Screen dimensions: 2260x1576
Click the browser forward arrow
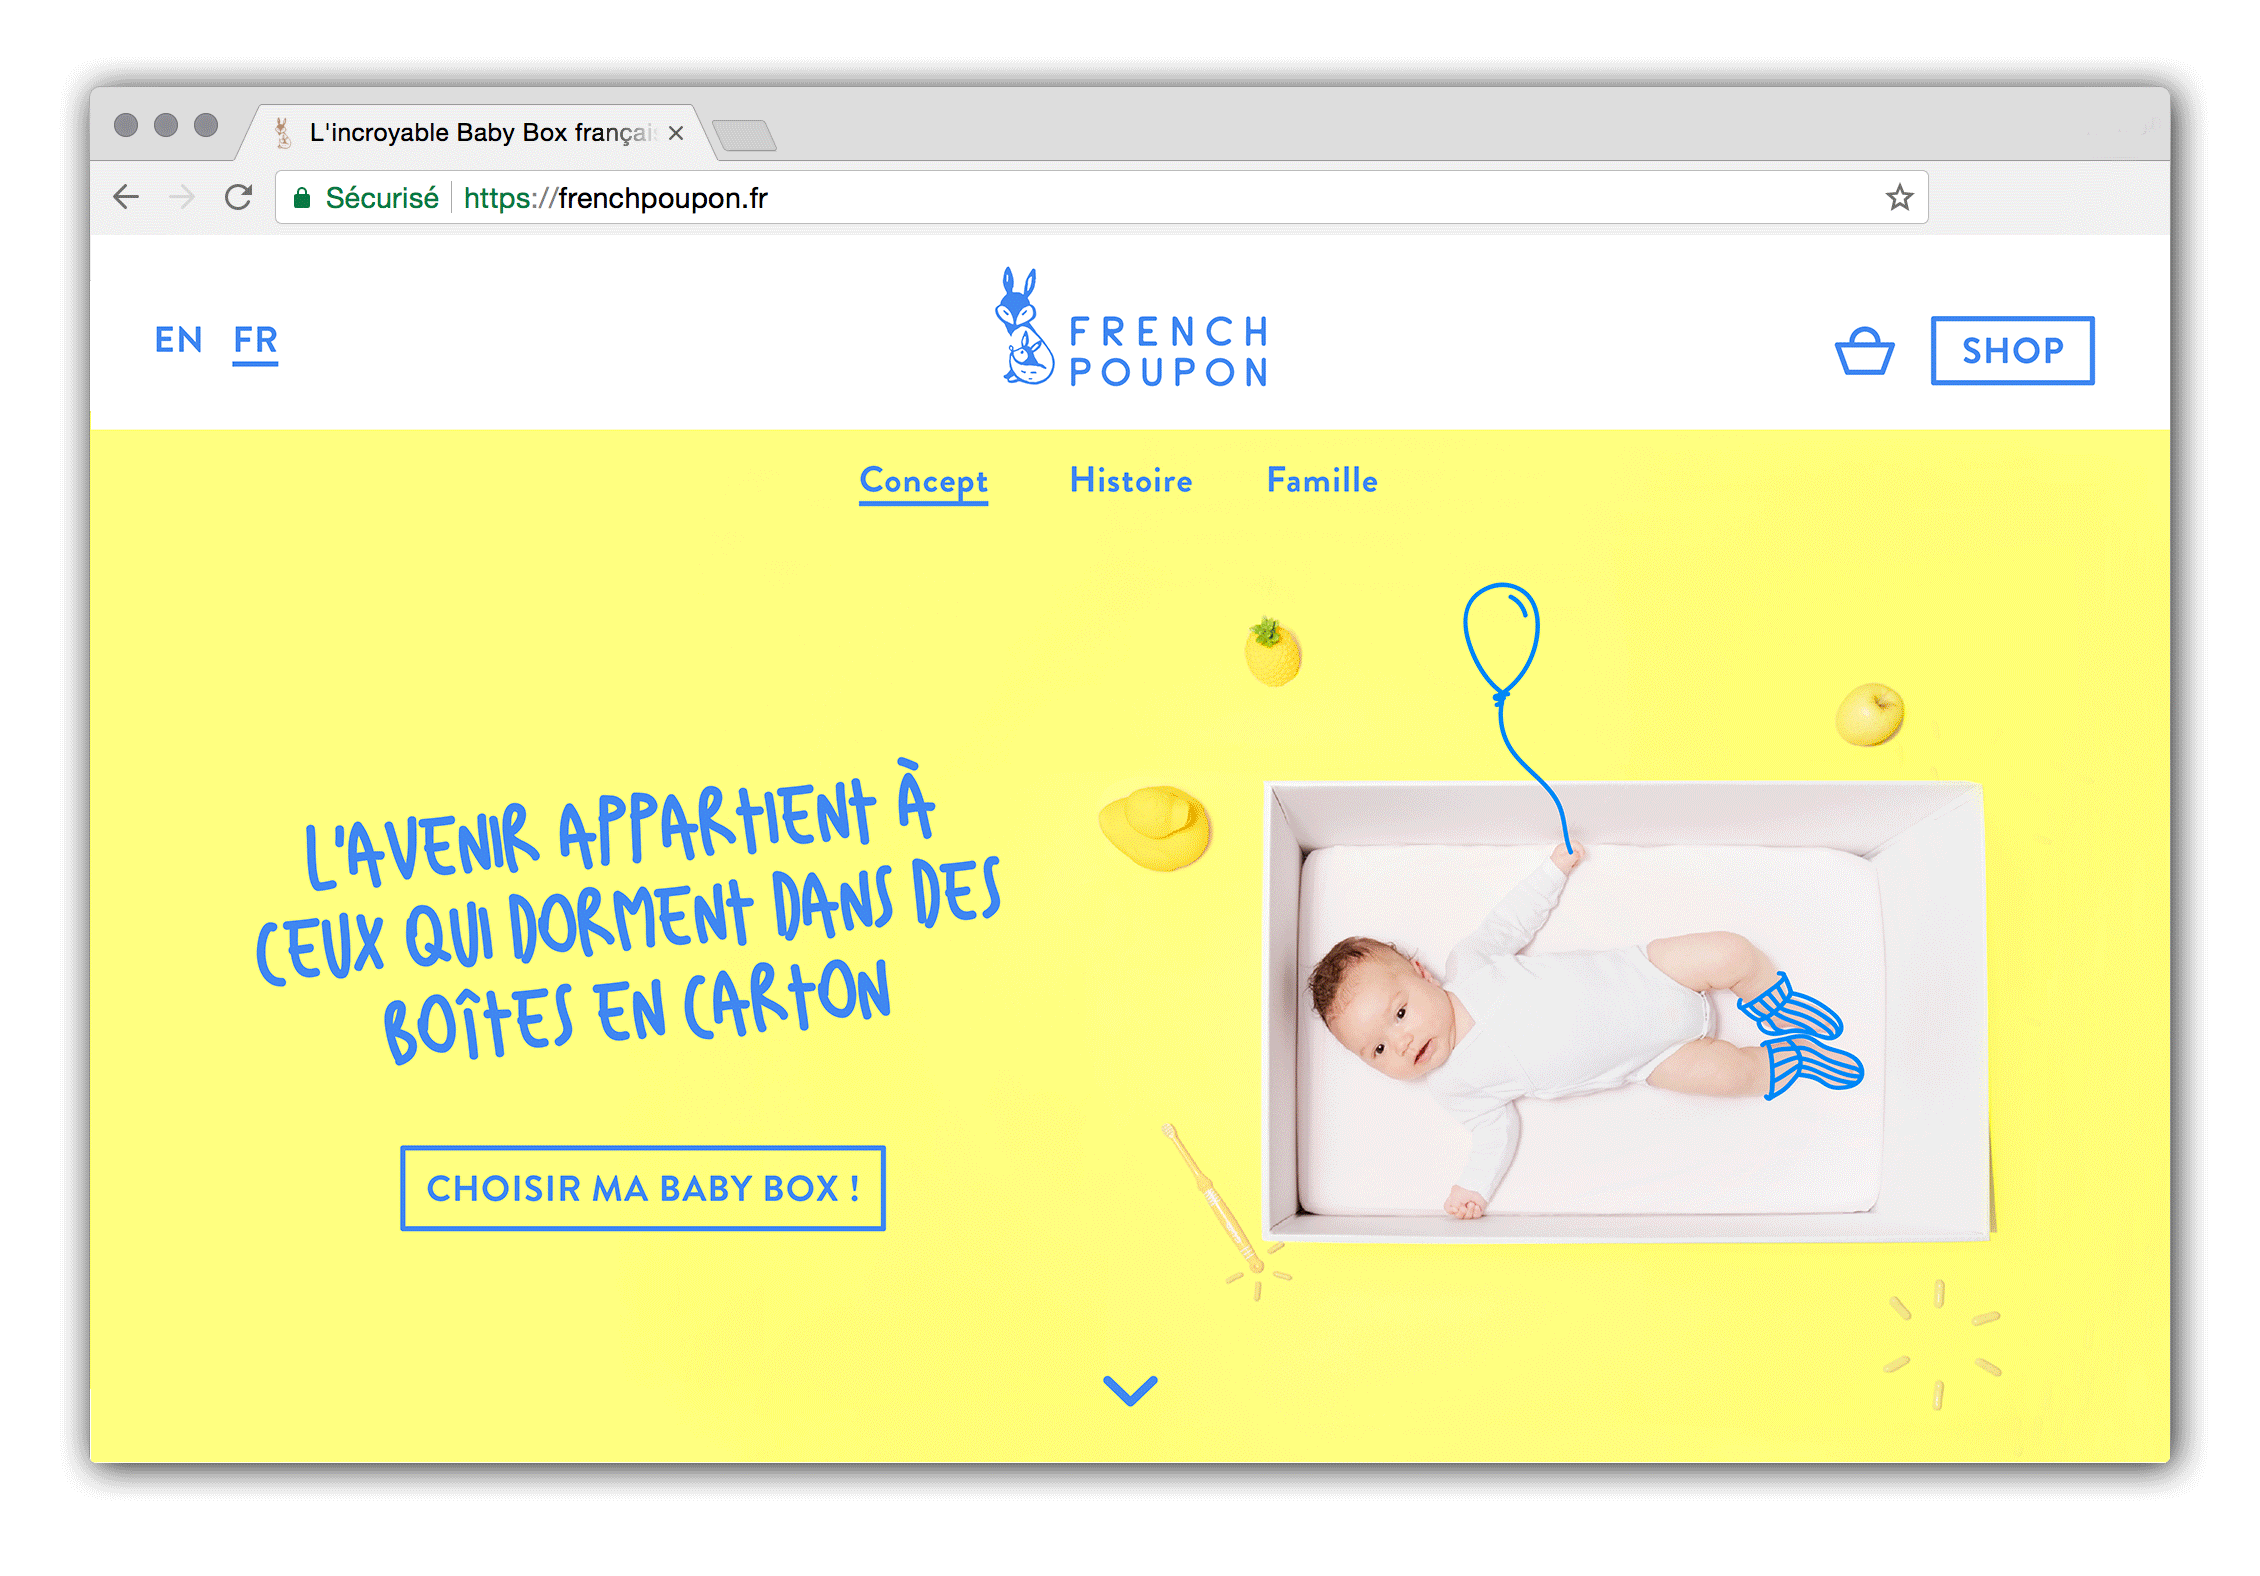(x=182, y=197)
